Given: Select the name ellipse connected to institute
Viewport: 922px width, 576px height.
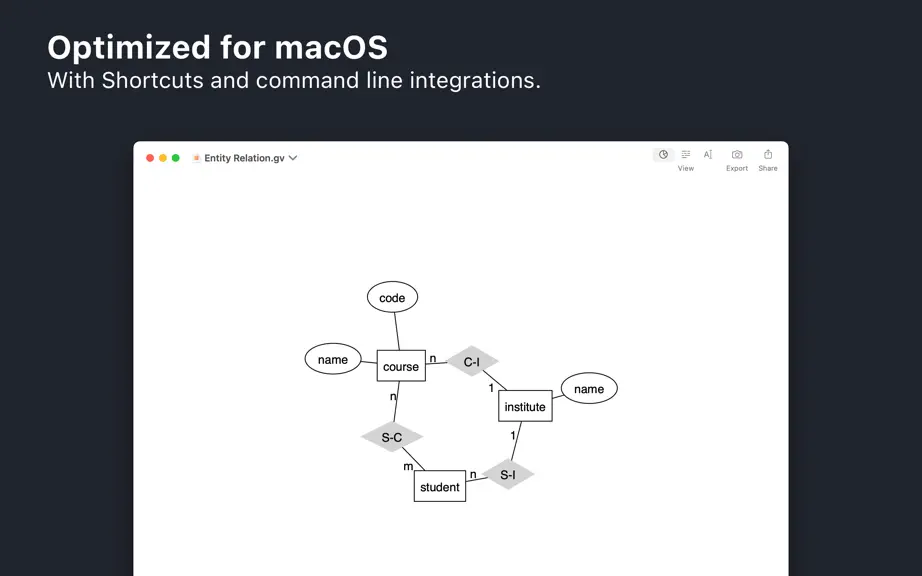Looking at the screenshot, I should (x=589, y=389).
